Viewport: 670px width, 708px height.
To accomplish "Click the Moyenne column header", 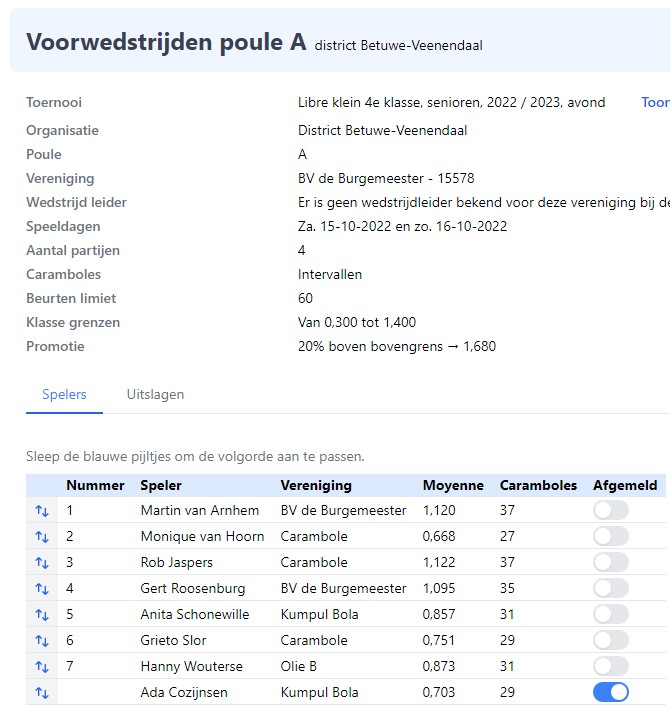I will coord(453,485).
